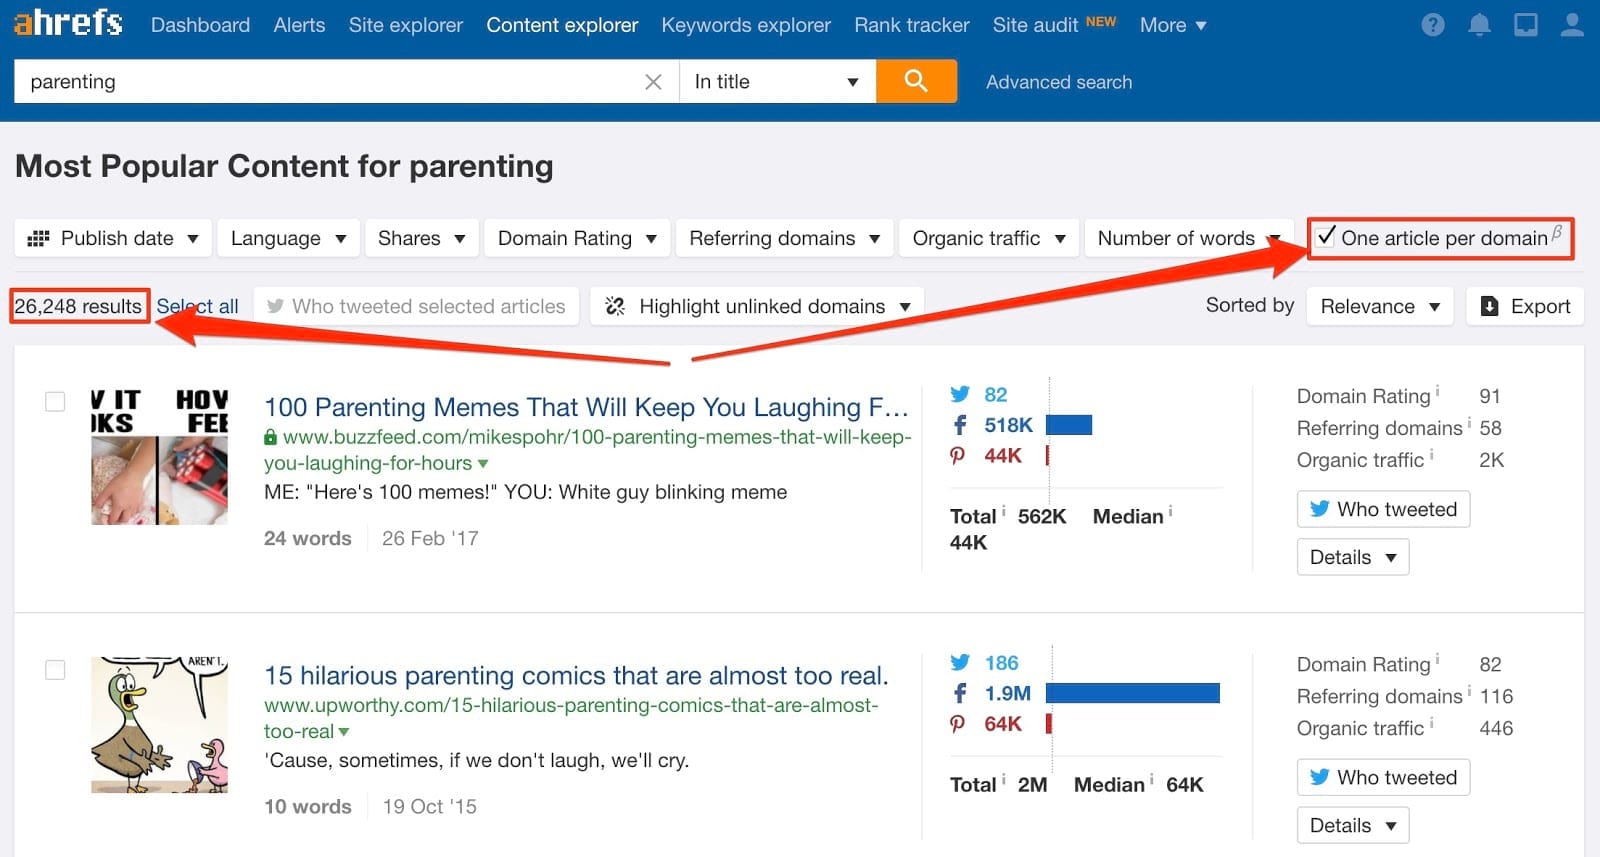1600x857 pixels.
Task: Click the green lock icon beside buzzfeed URL
Action: pos(270,437)
